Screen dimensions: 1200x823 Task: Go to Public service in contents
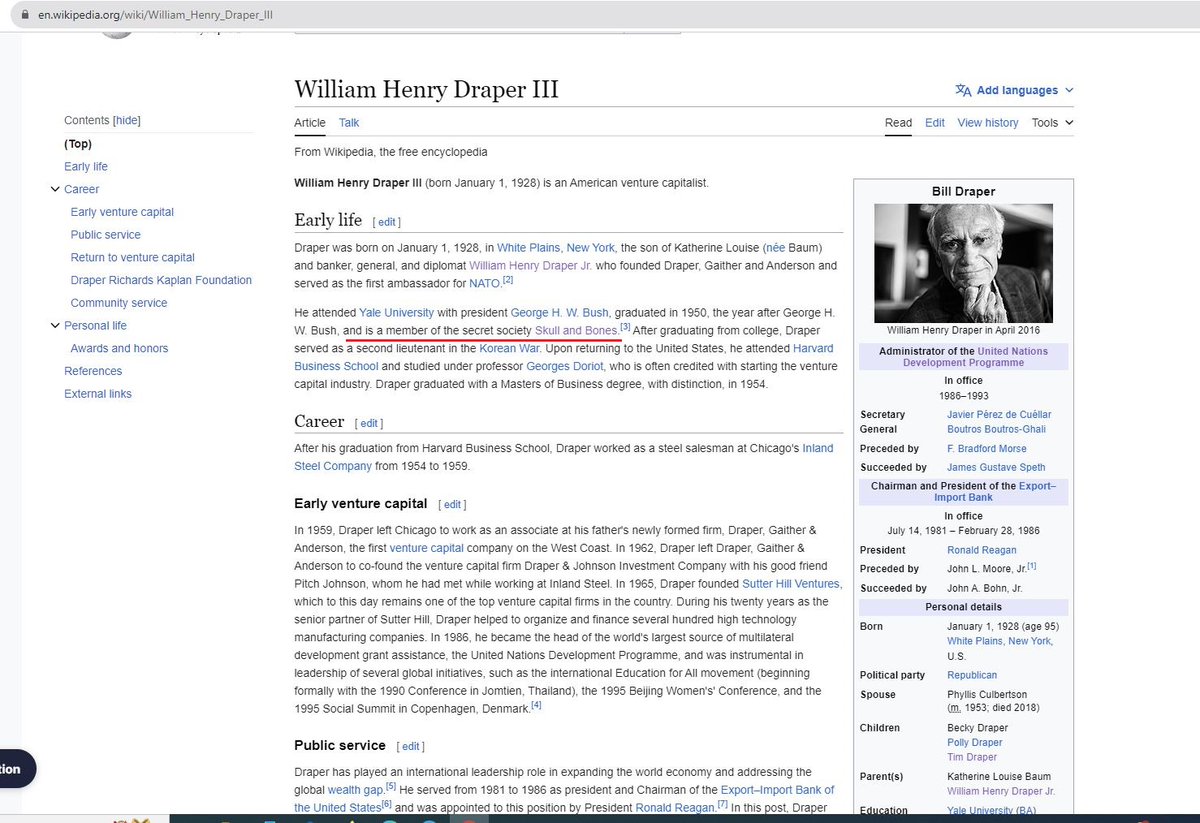(x=106, y=235)
